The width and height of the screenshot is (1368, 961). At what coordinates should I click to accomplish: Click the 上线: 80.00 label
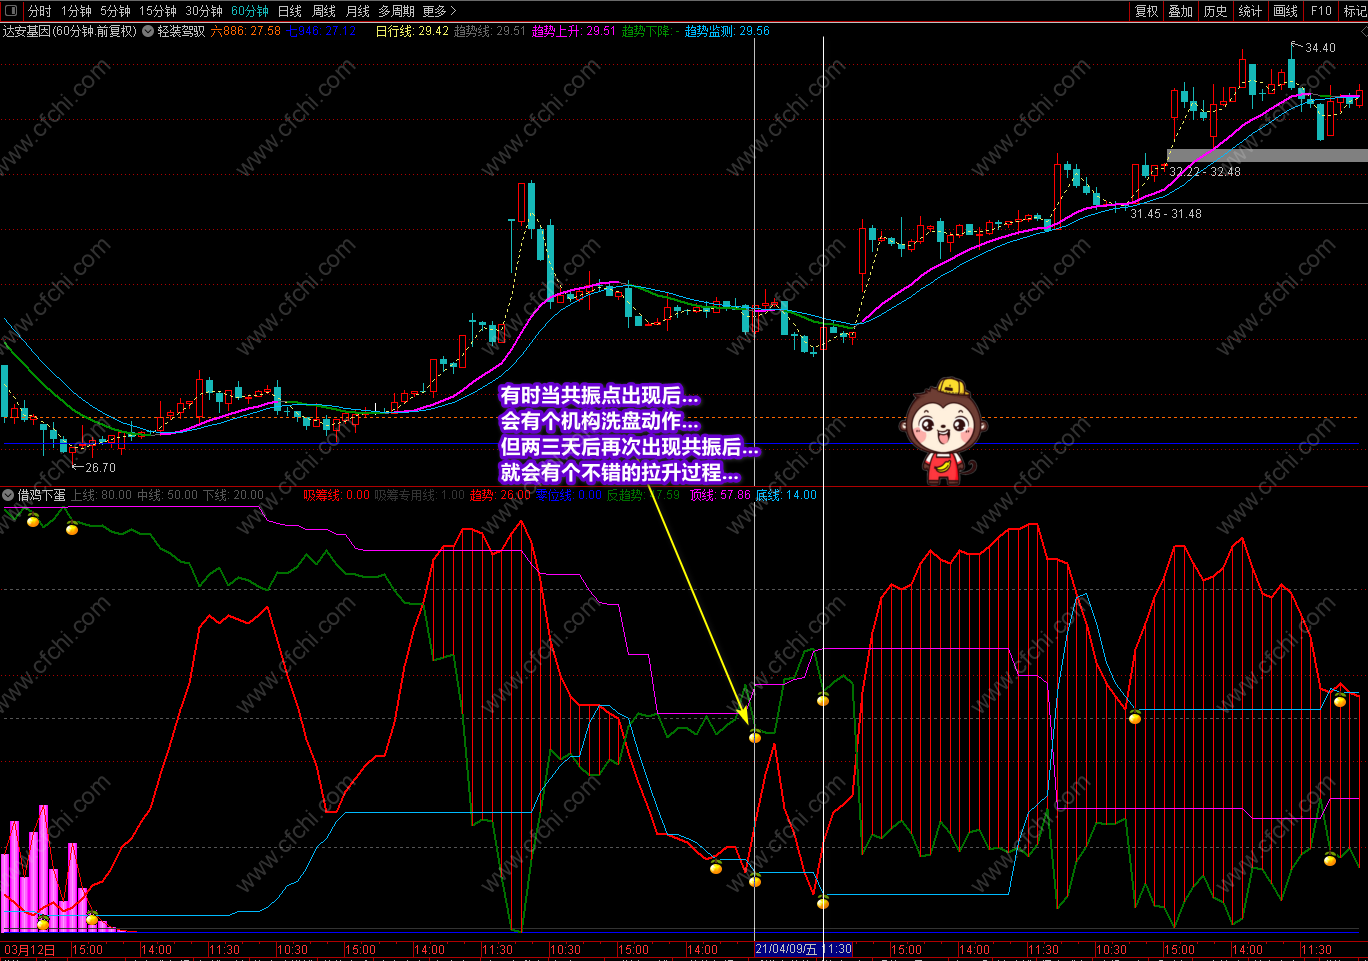[x=101, y=495]
